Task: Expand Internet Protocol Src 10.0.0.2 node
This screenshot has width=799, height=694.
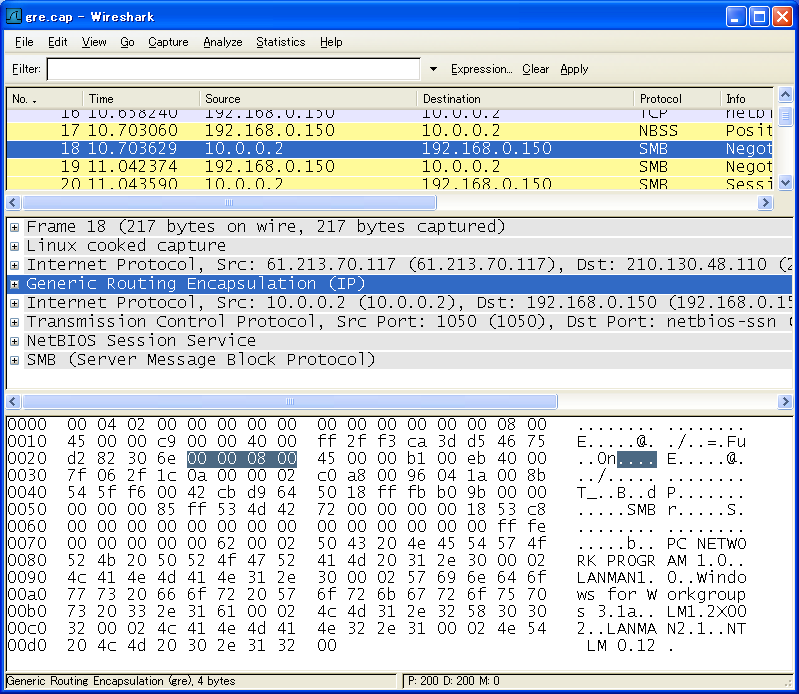Action: tap(15, 304)
